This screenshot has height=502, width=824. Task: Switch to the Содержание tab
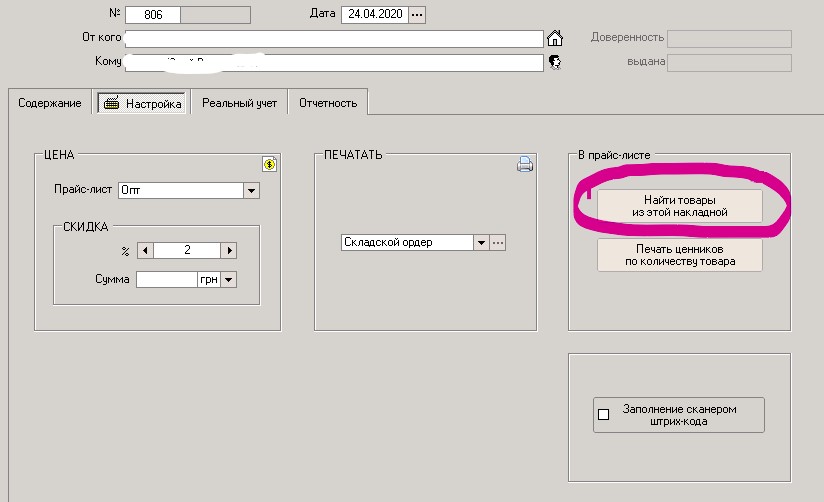pyautogui.click(x=49, y=103)
